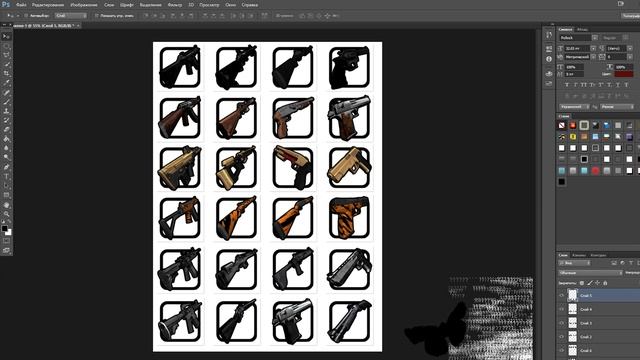Screen dimensions: 640x360
Task: Select the Path Selection tool
Action: 6,186
